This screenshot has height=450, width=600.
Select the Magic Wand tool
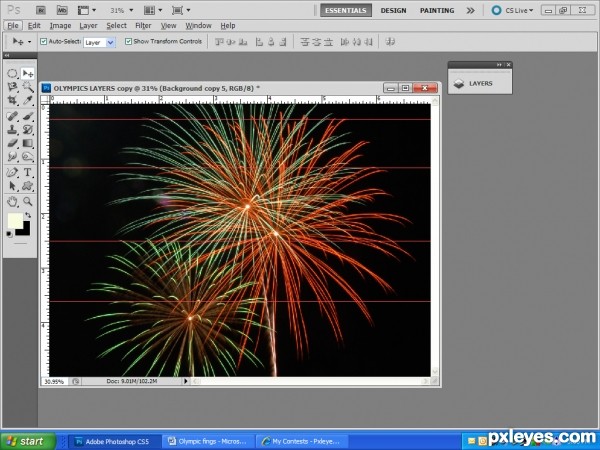pyautogui.click(x=28, y=86)
